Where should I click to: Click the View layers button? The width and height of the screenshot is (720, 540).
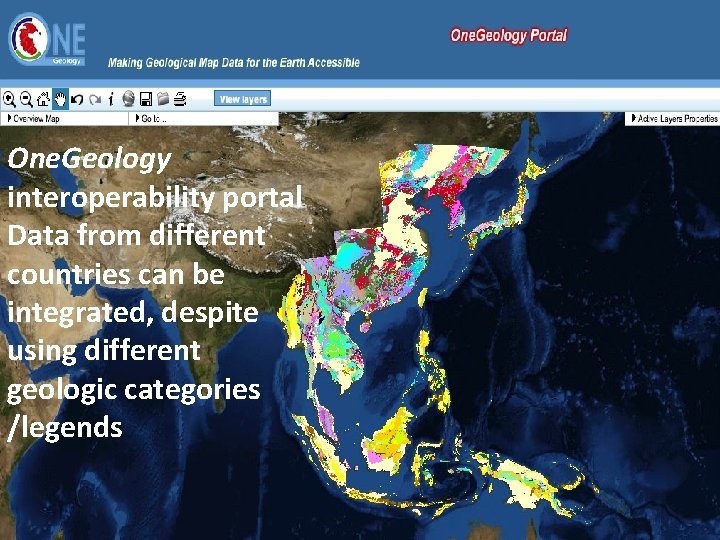coord(242,99)
